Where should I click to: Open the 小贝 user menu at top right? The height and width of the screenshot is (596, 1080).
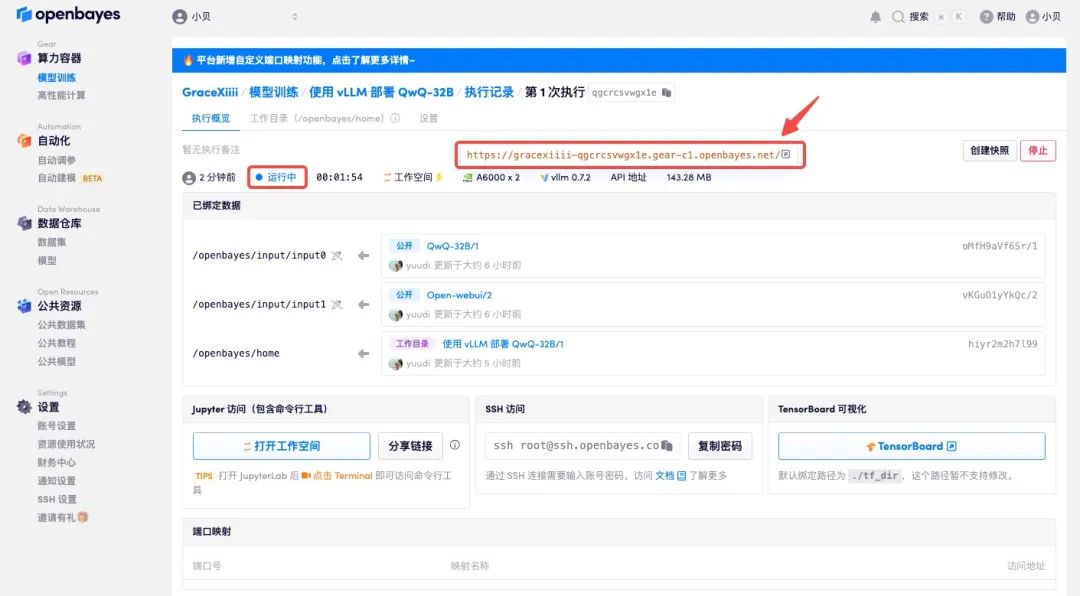pos(1043,17)
